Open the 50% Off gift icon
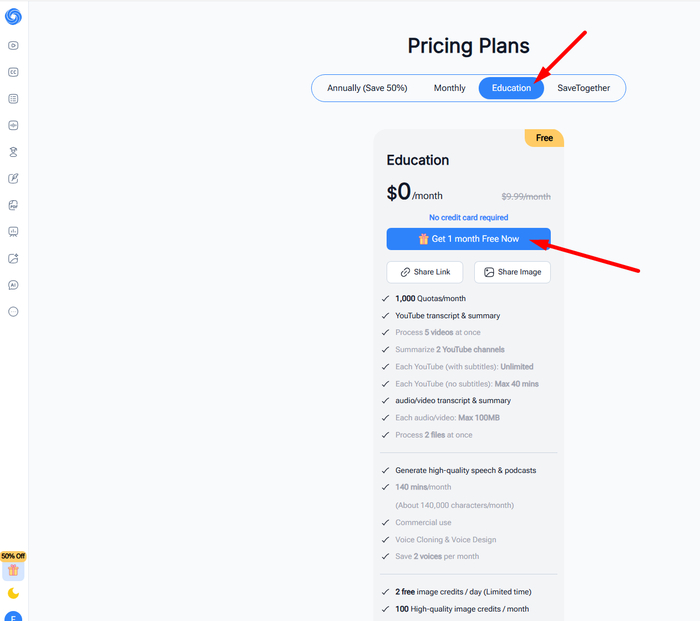 pyautogui.click(x=13, y=571)
